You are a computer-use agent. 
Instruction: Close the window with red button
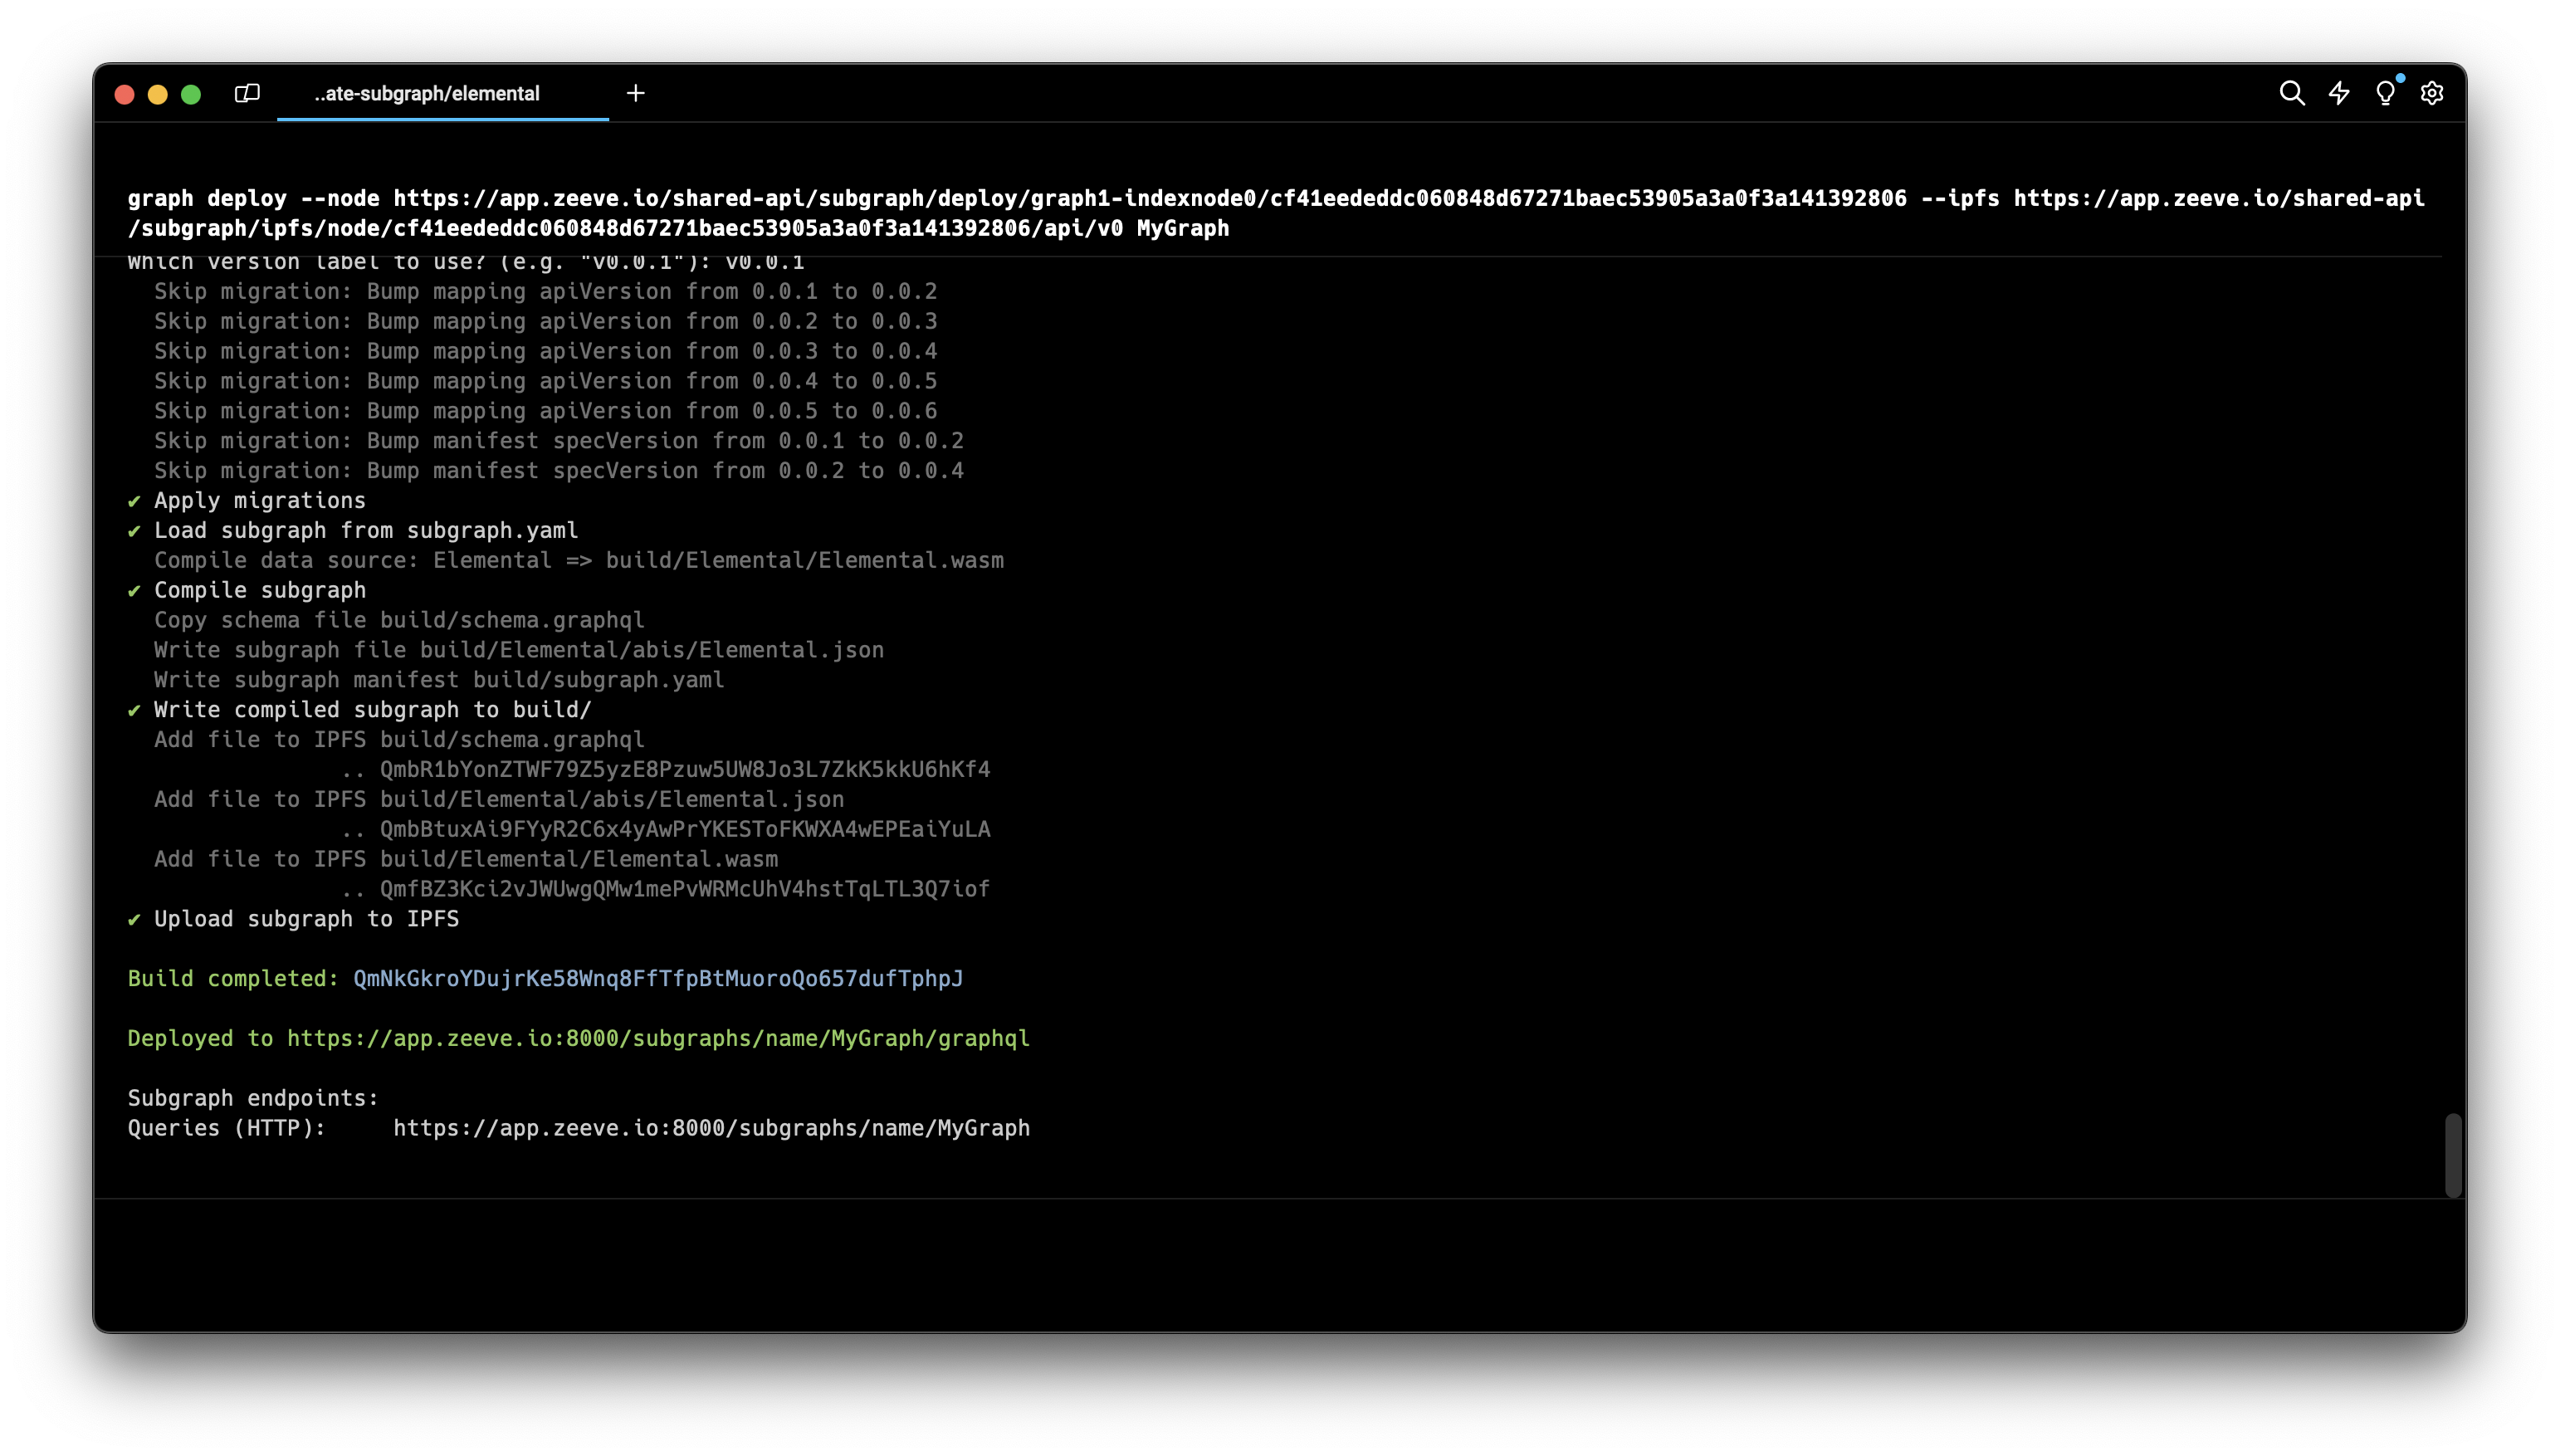click(125, 94)
